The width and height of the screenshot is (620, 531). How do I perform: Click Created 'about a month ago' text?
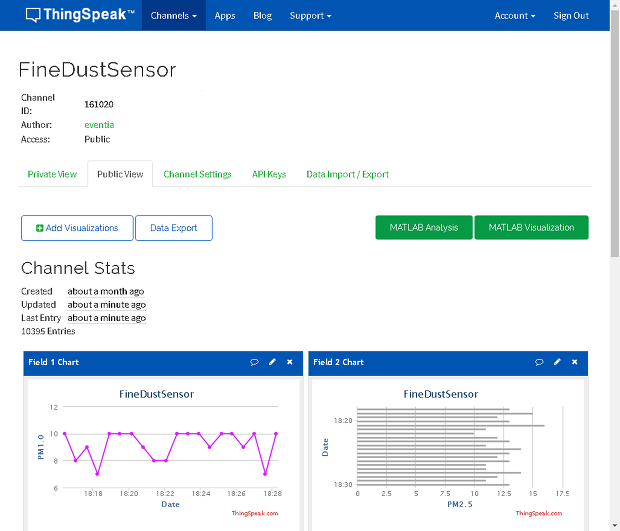[x=106, y=291]
